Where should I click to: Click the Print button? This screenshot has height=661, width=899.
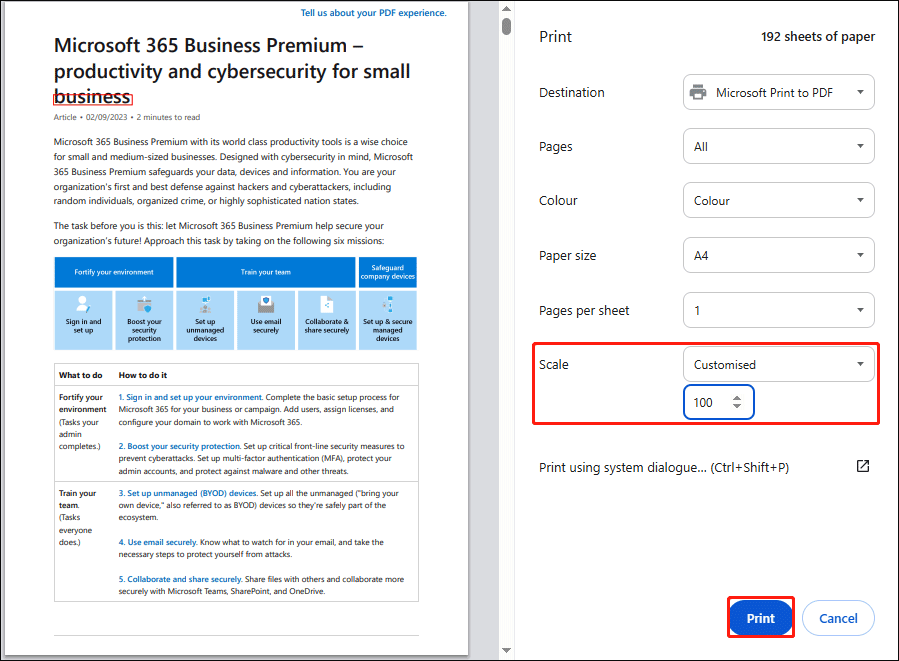coord(760,617)
